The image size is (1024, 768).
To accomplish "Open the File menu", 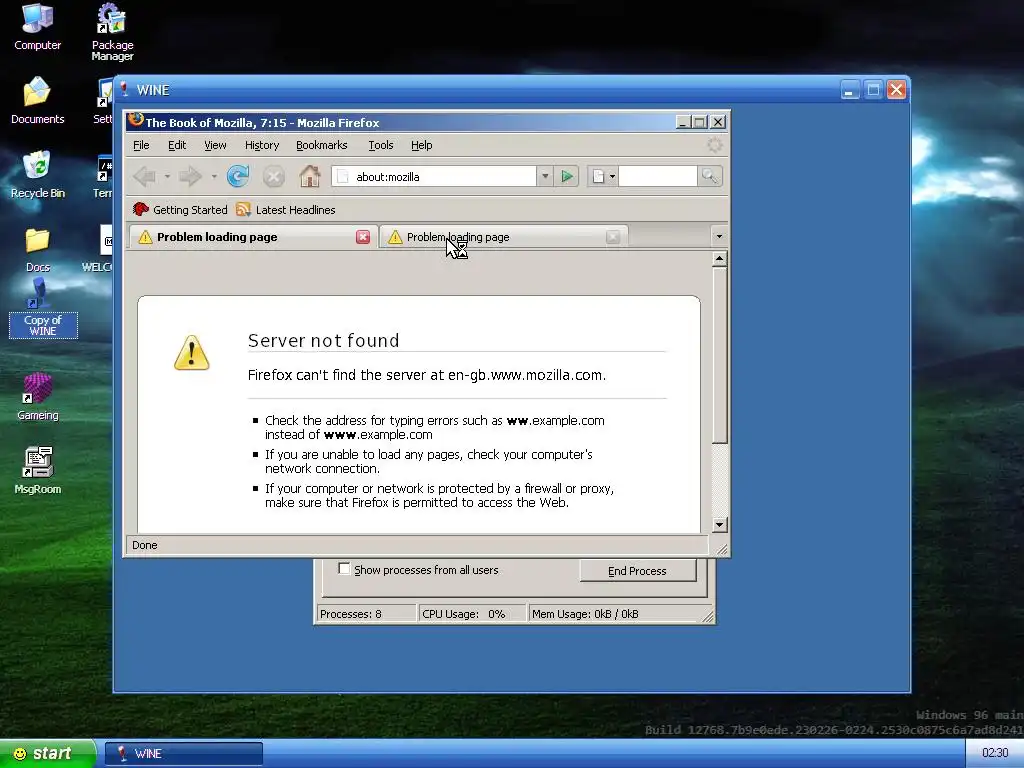I will tap(141, 145).
